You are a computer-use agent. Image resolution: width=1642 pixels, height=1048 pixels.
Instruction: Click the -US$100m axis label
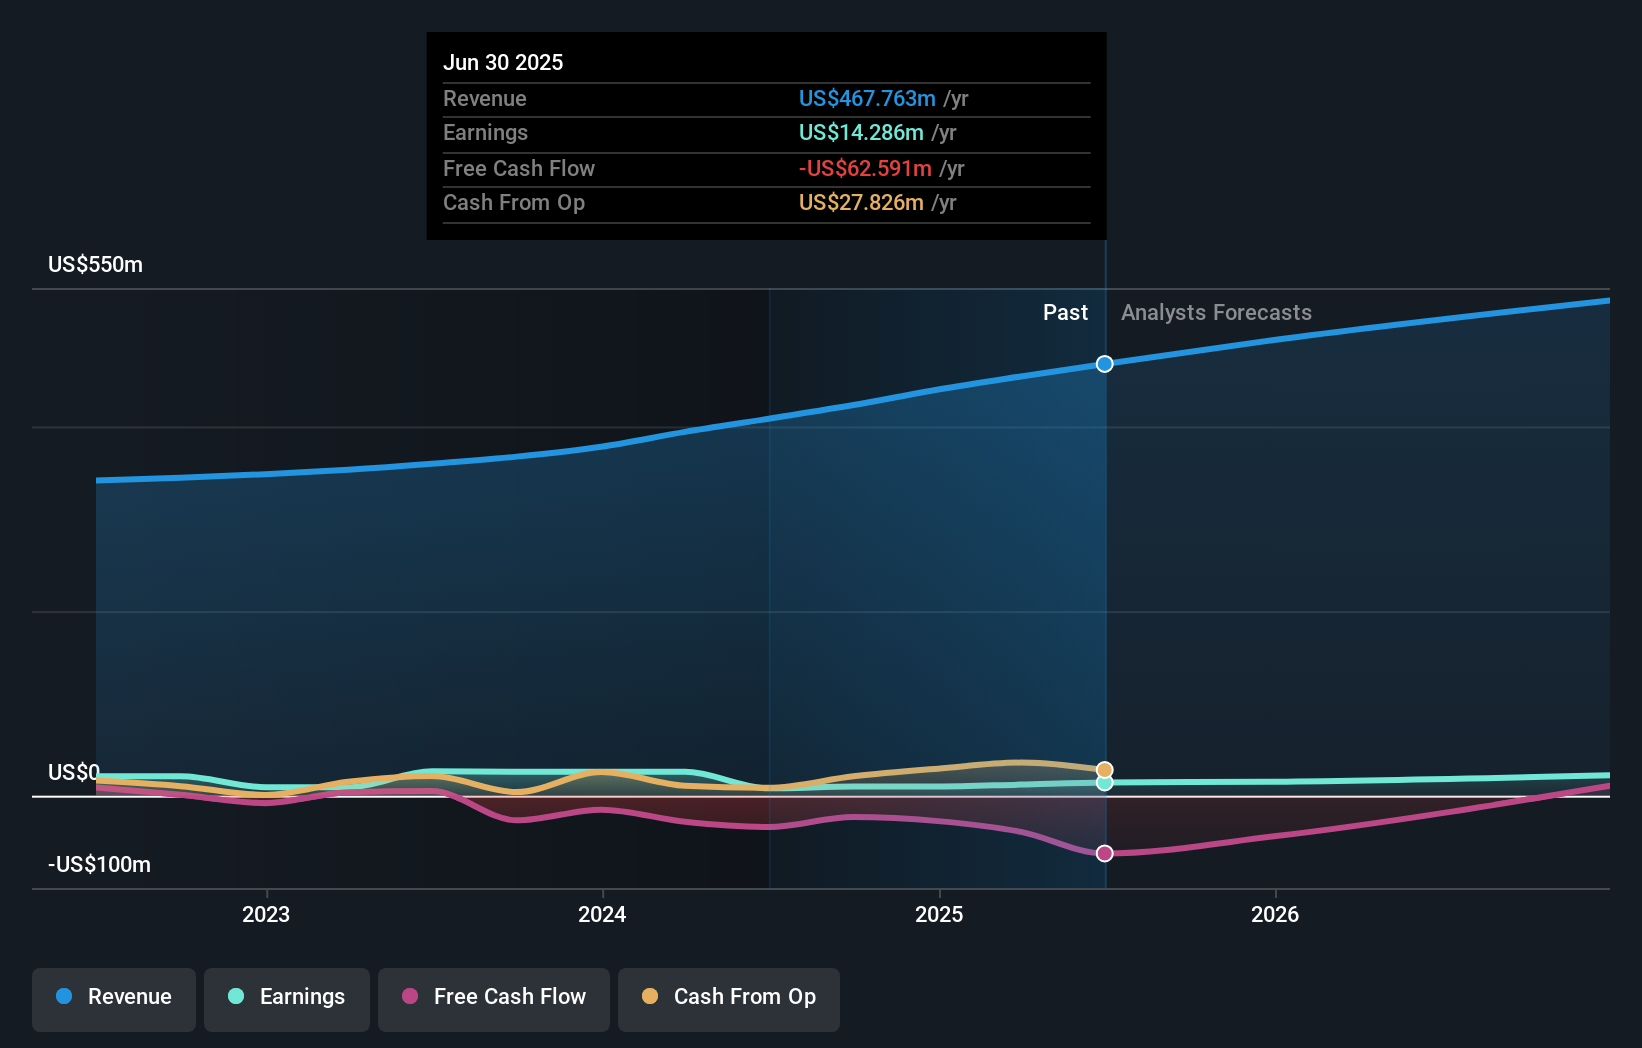pos(98,864)
